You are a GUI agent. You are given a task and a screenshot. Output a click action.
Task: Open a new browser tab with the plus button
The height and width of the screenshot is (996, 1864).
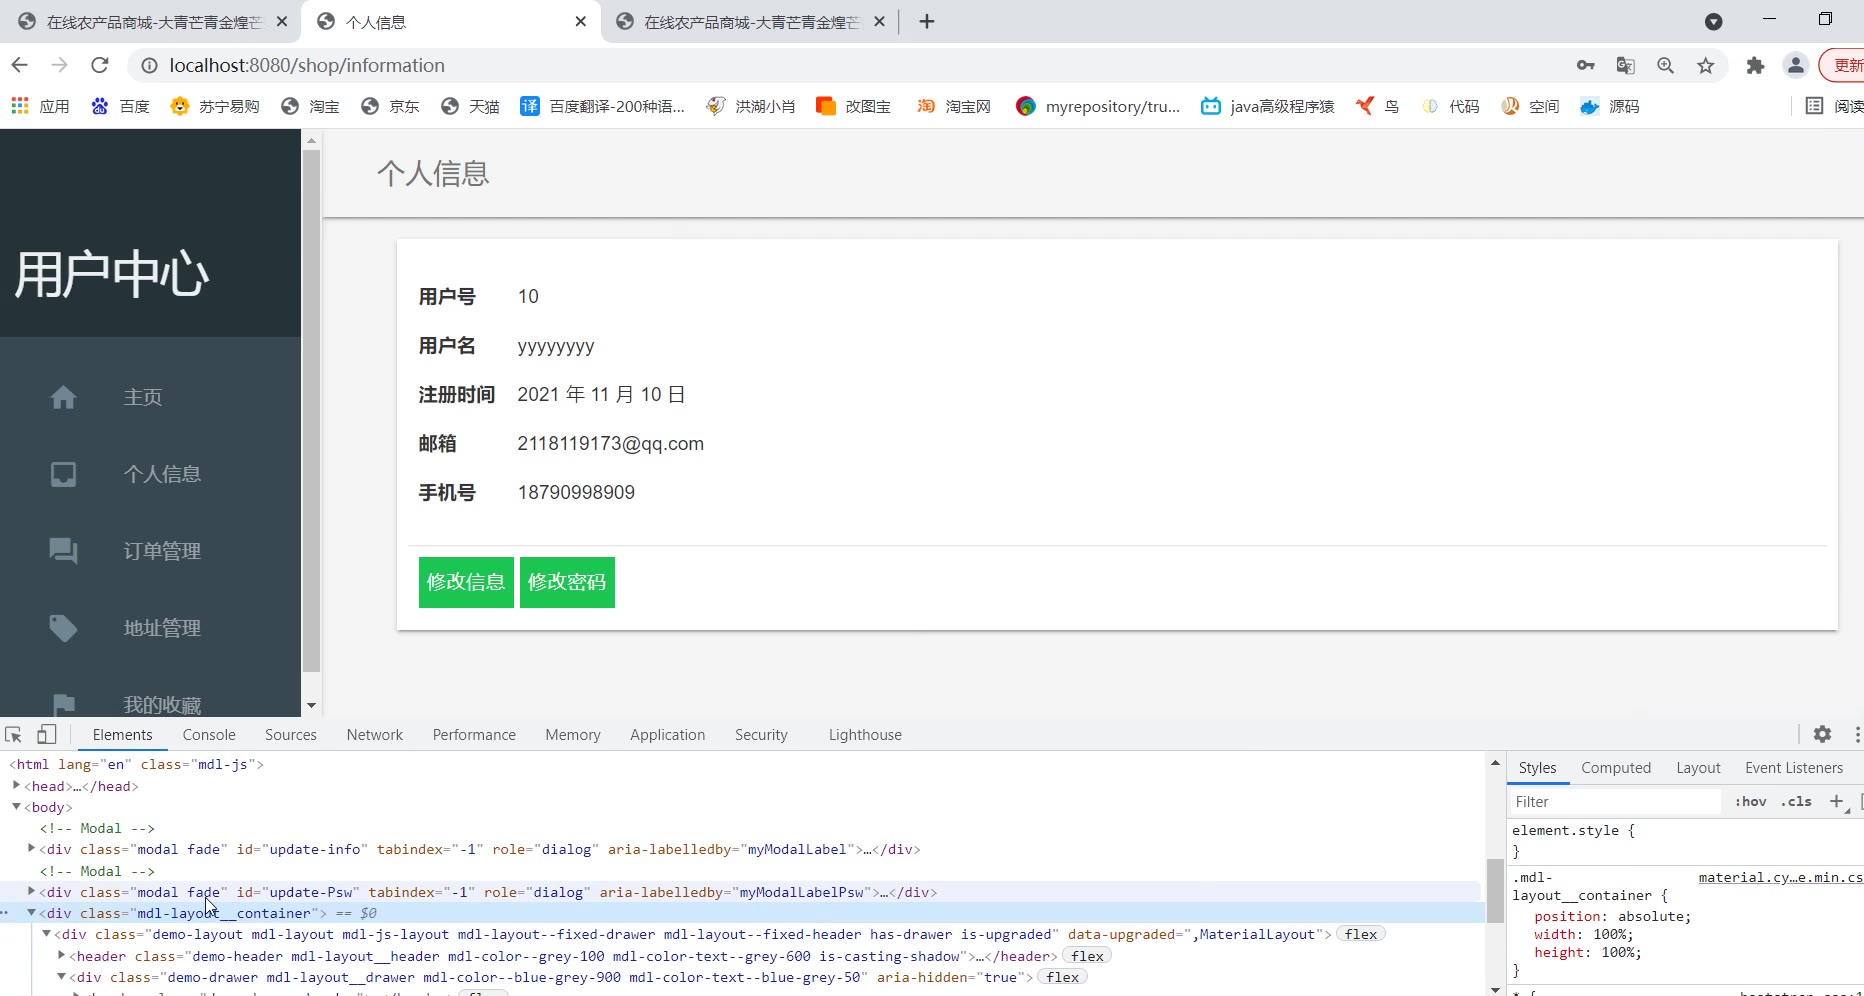coord(927,21)
